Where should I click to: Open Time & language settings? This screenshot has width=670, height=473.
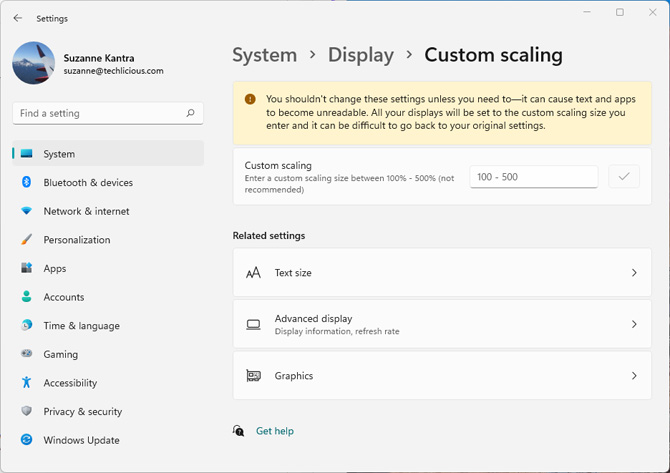click(108, 325)
